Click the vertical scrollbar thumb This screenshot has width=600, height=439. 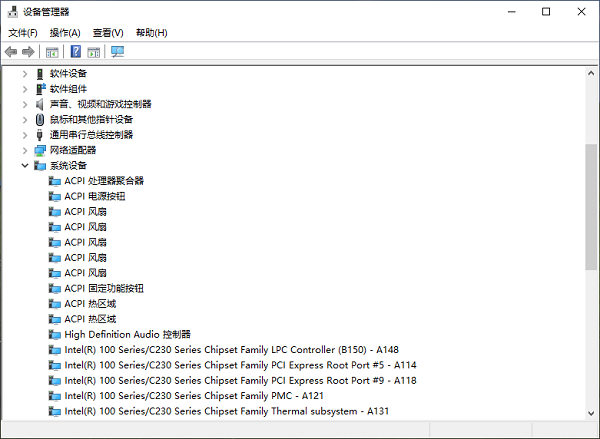tap(591, 207)
